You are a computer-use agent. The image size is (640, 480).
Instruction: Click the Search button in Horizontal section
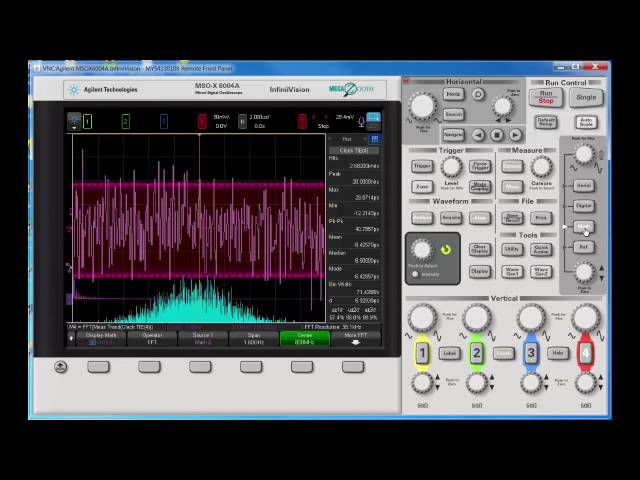(453, 115)
